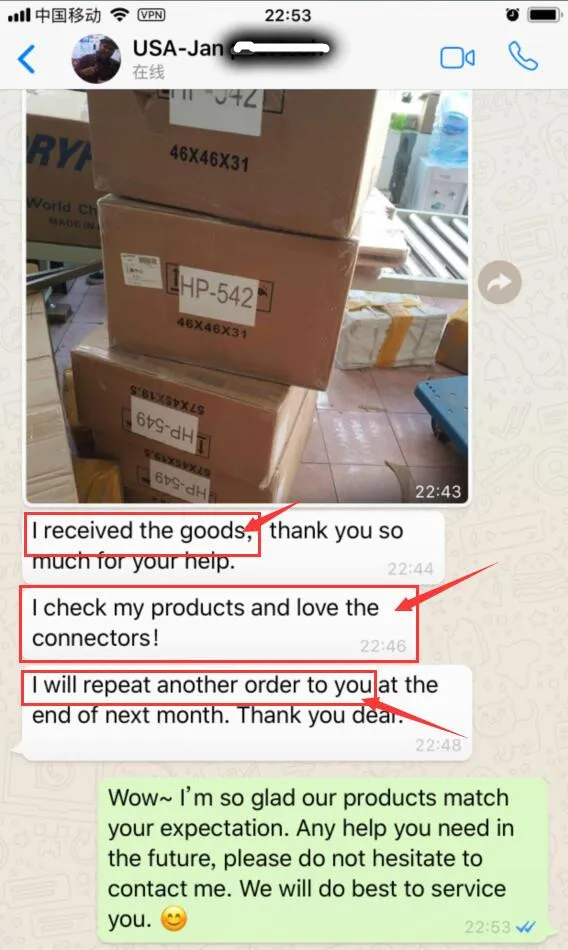This screenshot has width=568, height=950.
Task: Open the USA-Jan contact name header
Action: coord(230,48)
